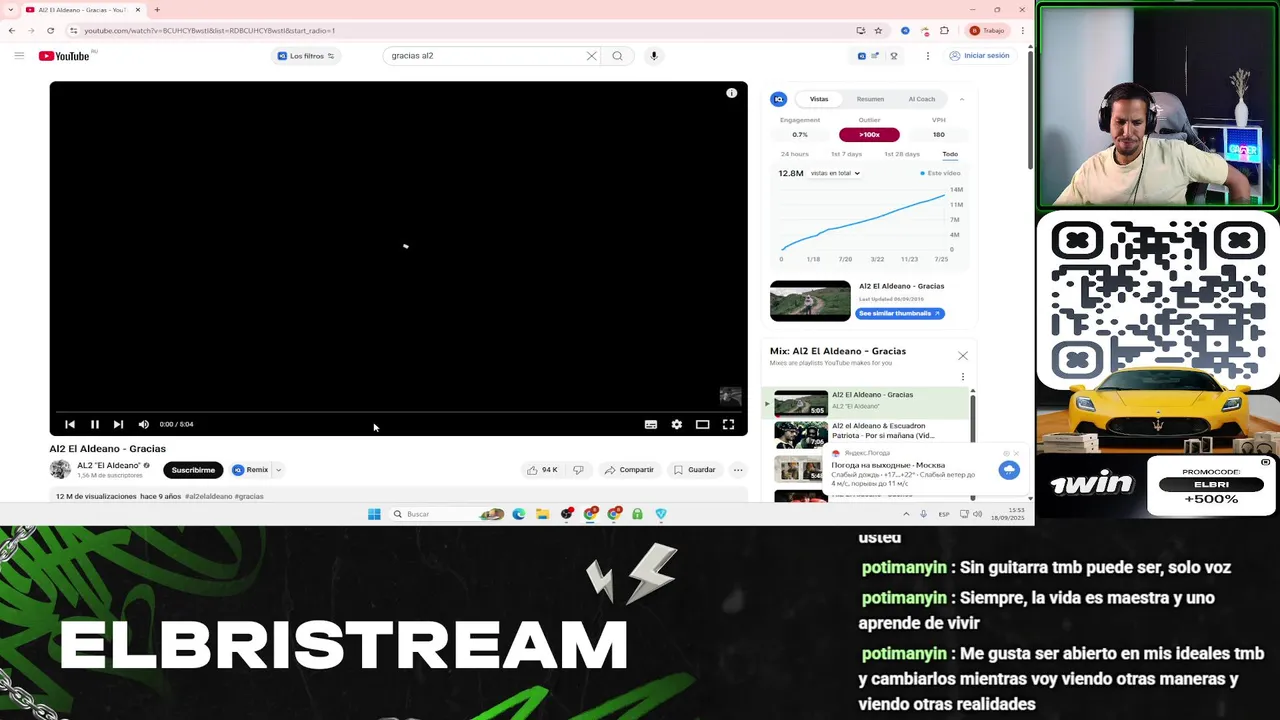Screen dimensions: 1280x720
Task: Collapse the analytics panel chevron
Action: (962, 99)
